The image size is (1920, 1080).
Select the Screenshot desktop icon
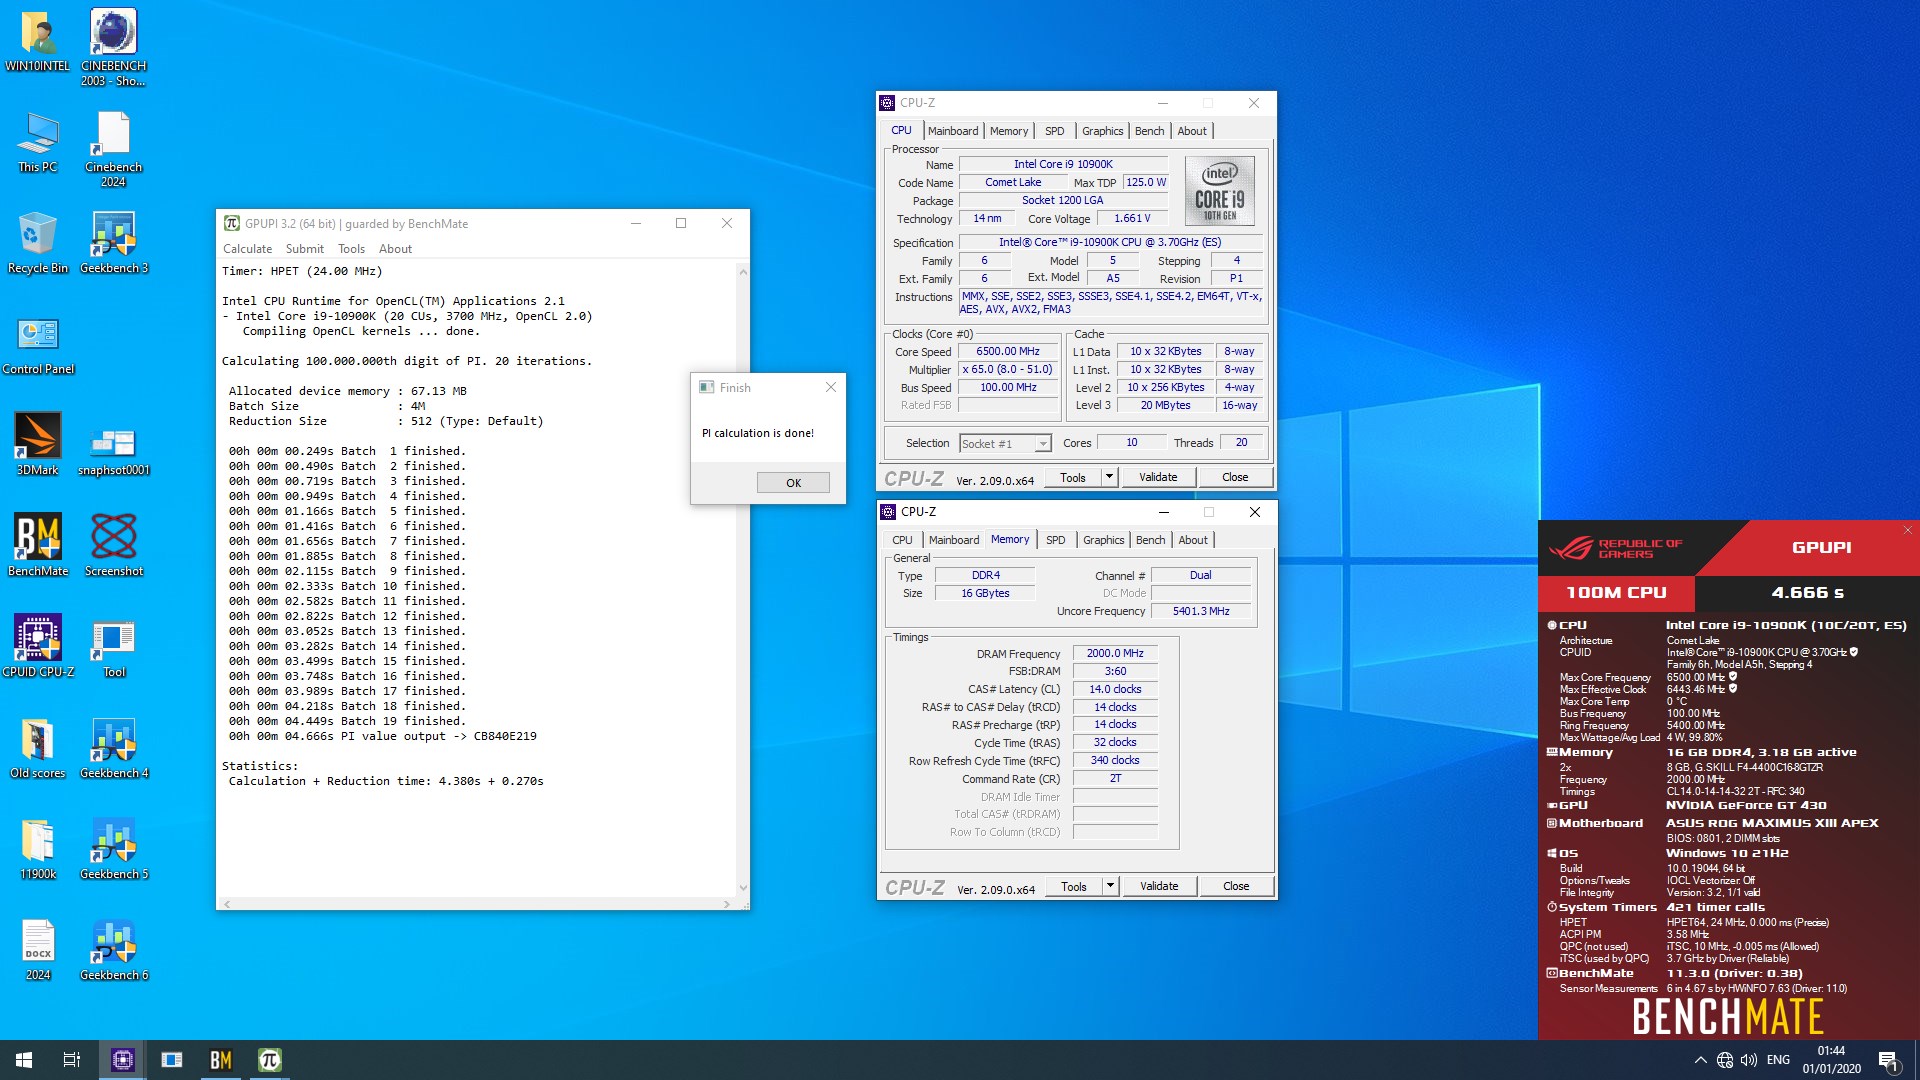pyautogui.click(x=114, y=546)
